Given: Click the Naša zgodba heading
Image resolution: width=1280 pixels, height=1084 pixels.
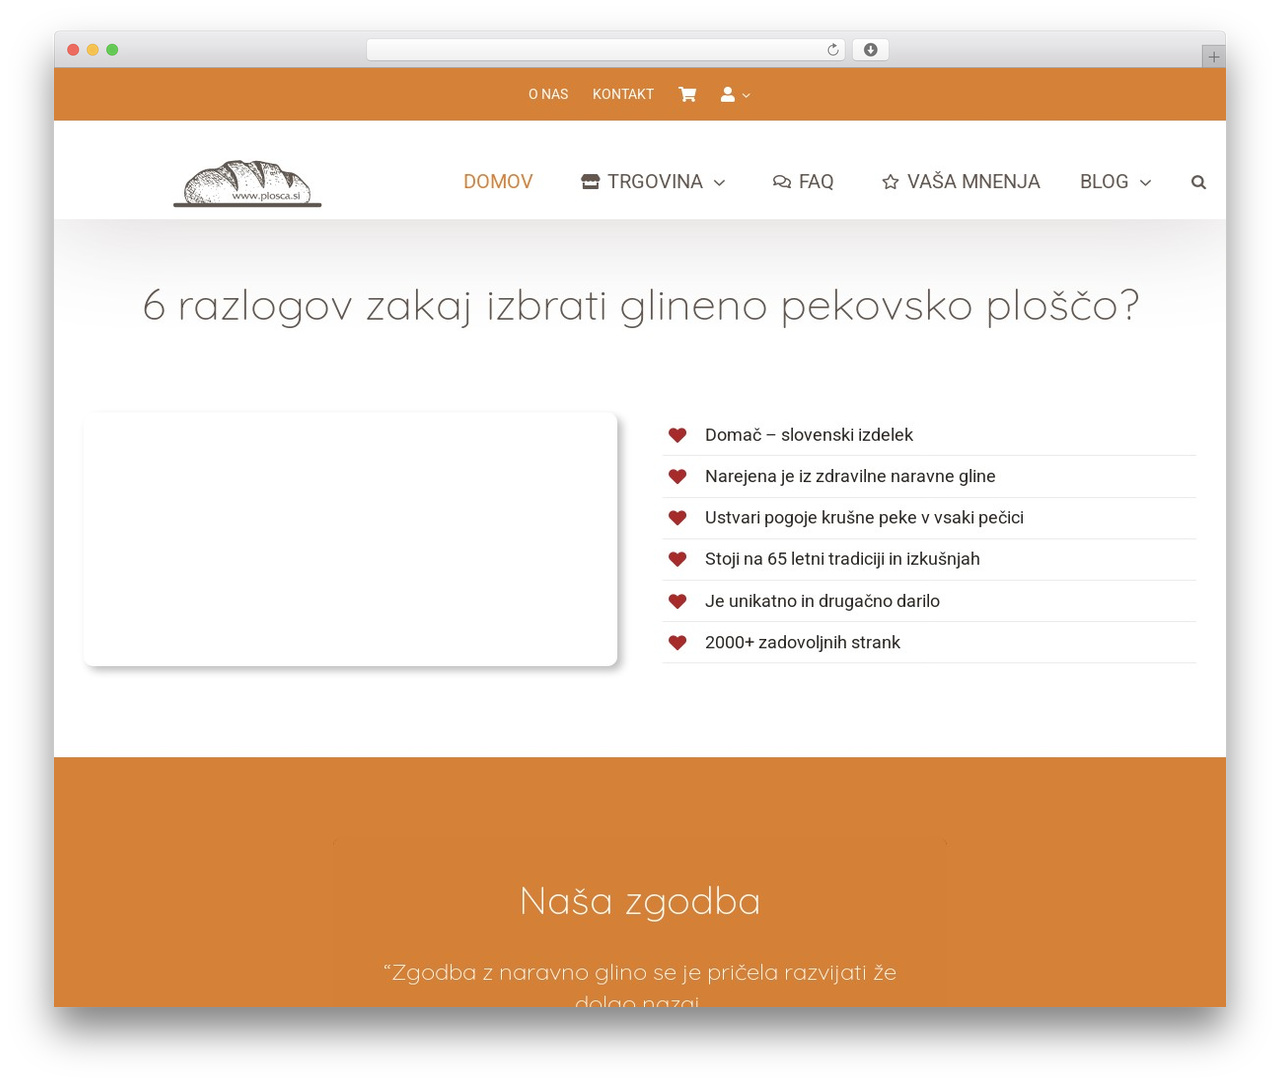Looking at the screenshot, I should tap(640, 901).
